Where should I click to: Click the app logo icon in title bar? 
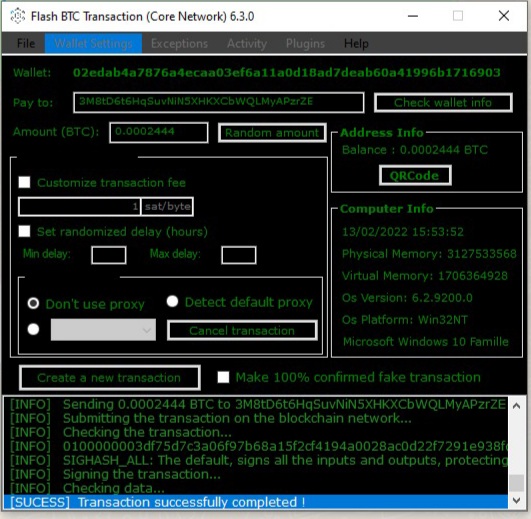point(18,16)
